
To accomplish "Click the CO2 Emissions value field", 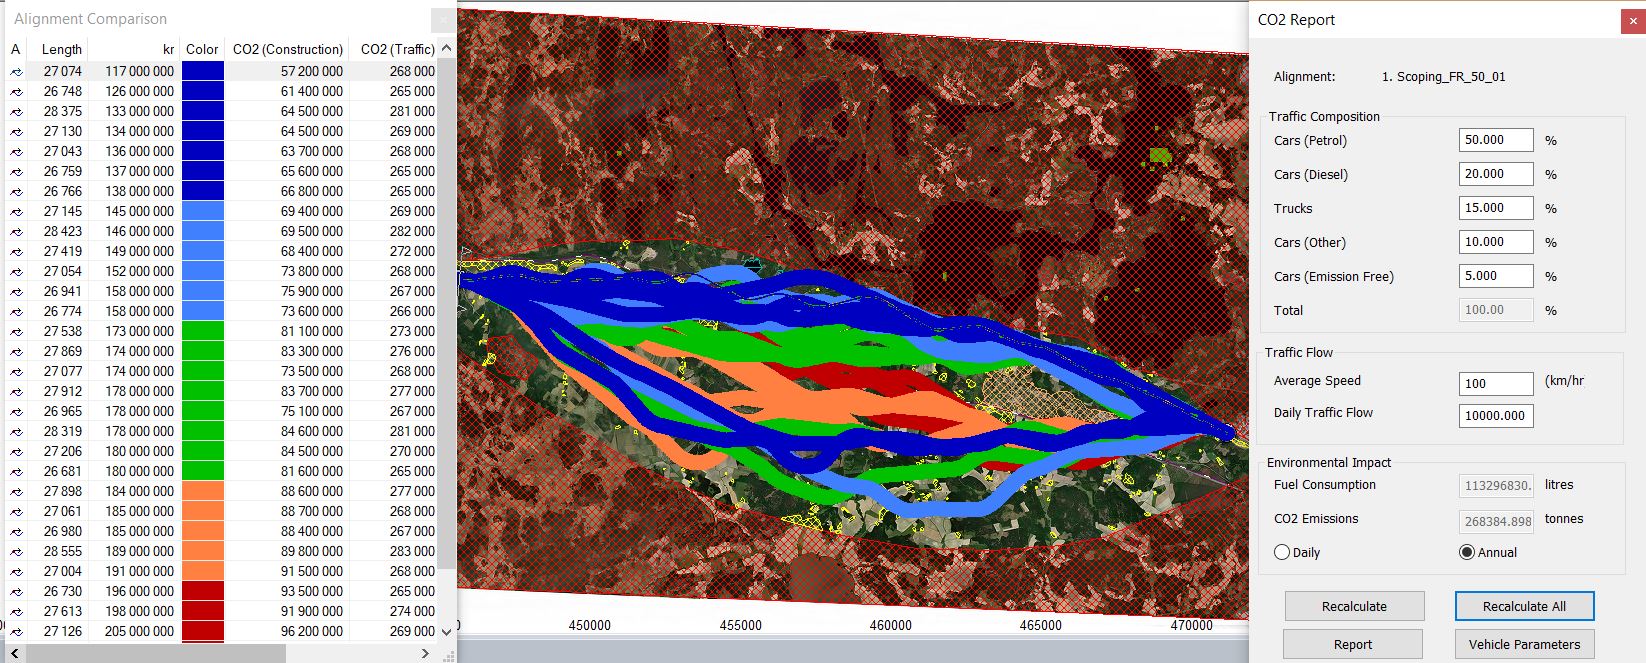I will (1496, 521).
